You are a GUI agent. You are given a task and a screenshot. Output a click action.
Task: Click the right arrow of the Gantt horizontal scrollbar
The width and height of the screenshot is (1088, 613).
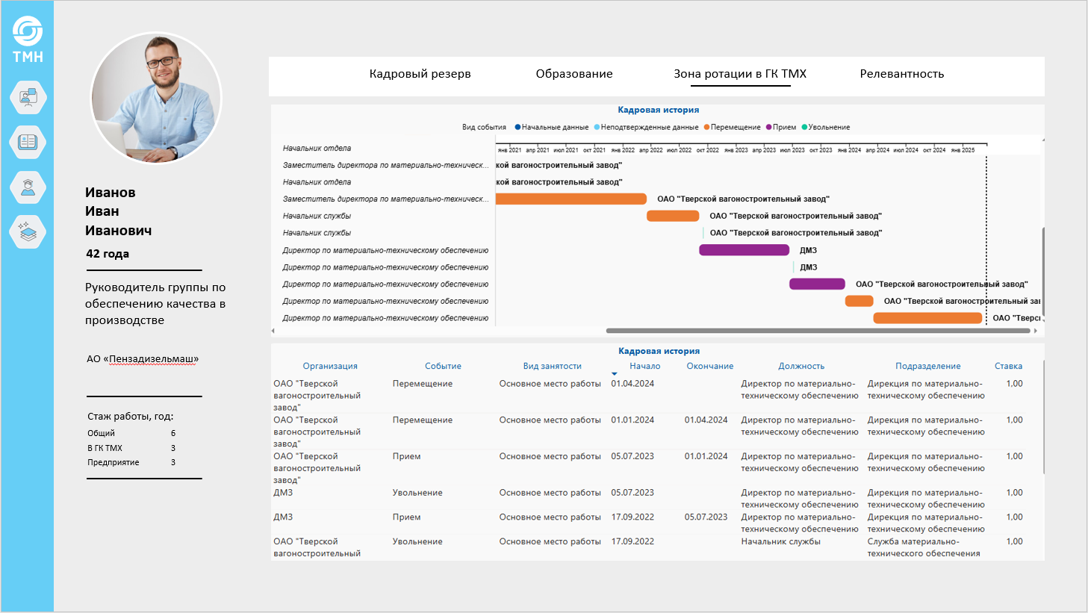click(1035, 331)
